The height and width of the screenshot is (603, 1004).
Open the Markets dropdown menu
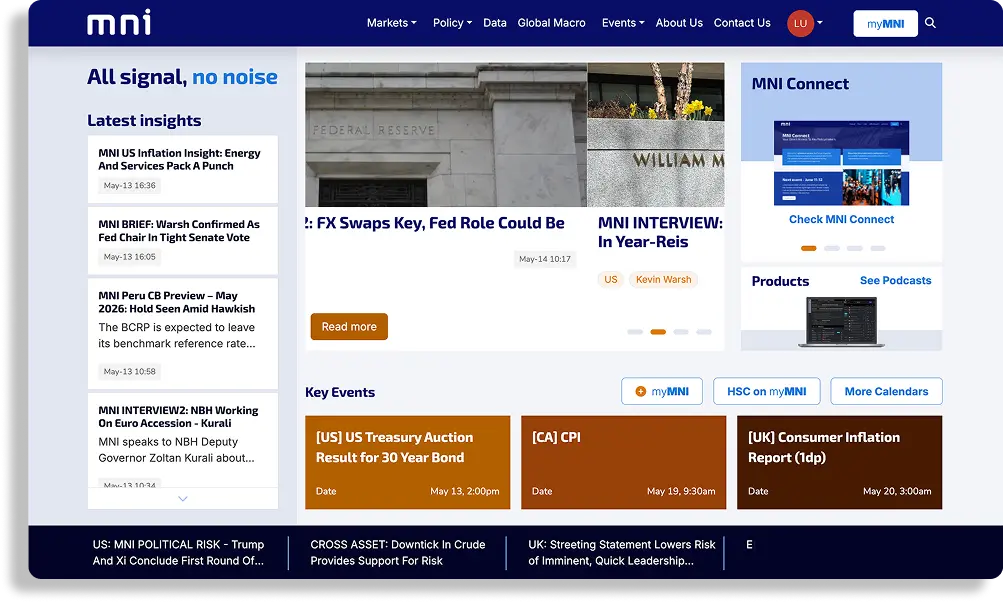391,23
